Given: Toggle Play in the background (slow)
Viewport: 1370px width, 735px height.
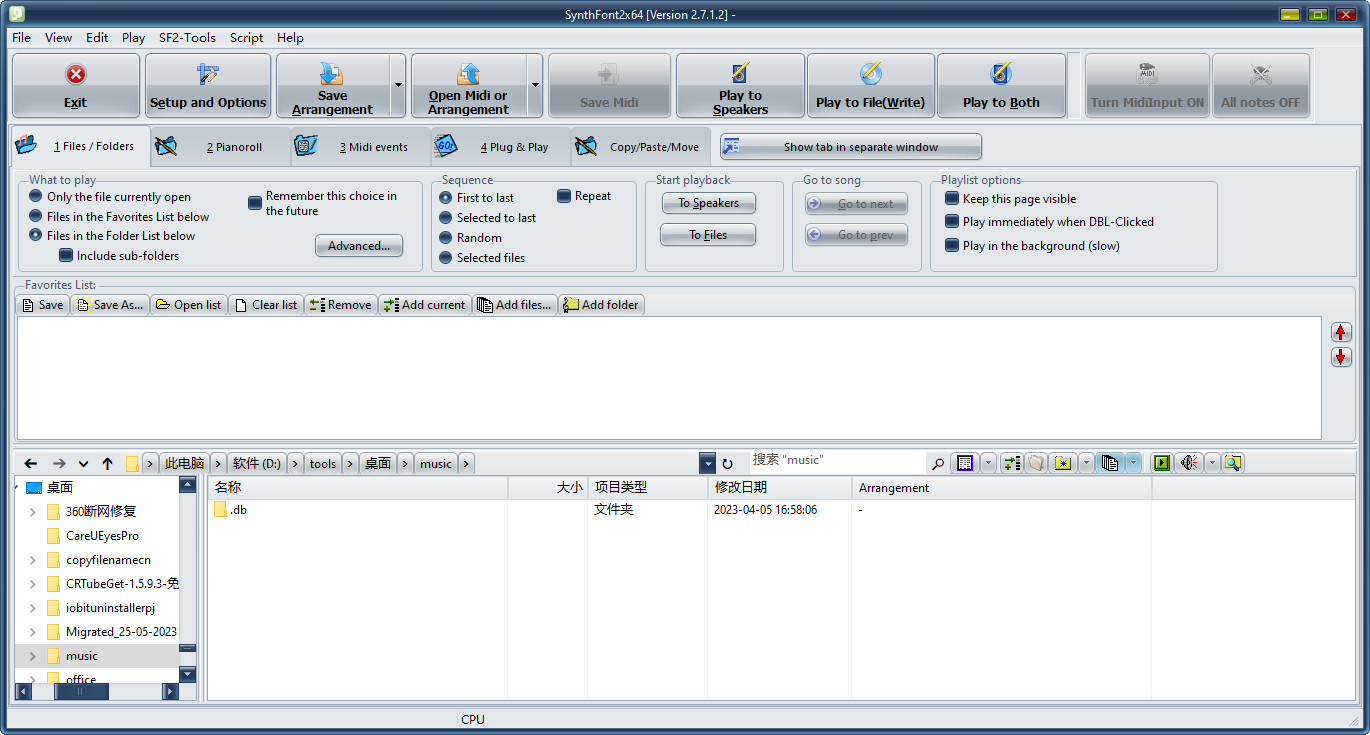Looking at the screenshot, I should 1032,246.
